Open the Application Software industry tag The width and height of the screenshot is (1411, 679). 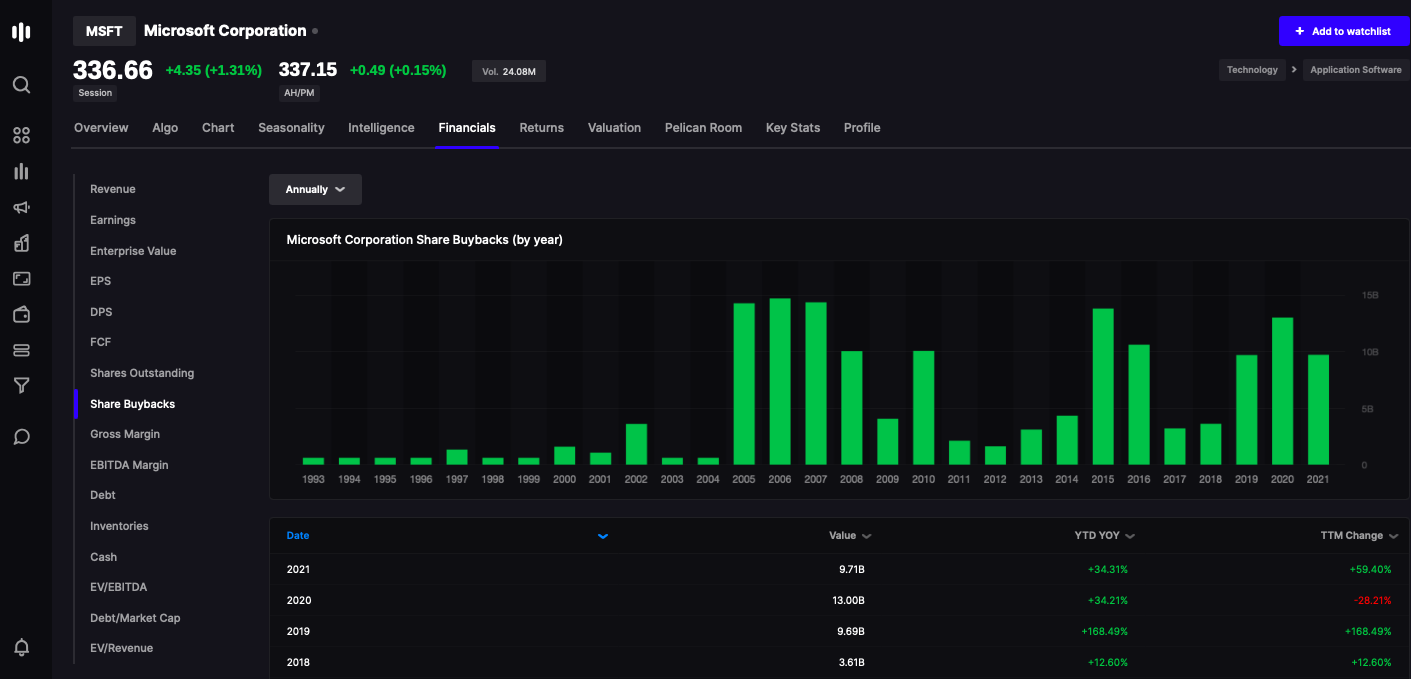coord(1356,70)
